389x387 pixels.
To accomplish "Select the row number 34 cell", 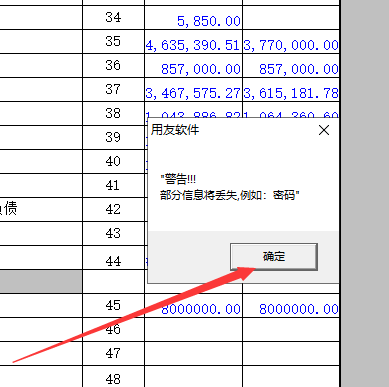I will (x=113, y=18).
